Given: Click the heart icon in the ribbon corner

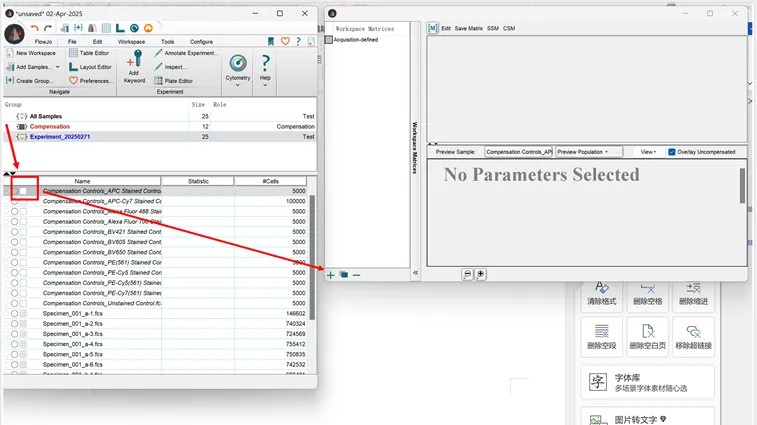Looking at the screenshot, I should [x=285, y=41].
